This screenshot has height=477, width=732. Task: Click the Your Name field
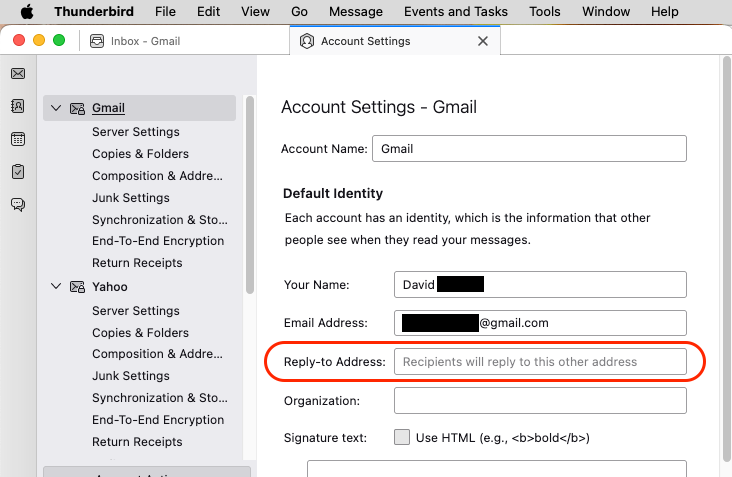point(540,284)
